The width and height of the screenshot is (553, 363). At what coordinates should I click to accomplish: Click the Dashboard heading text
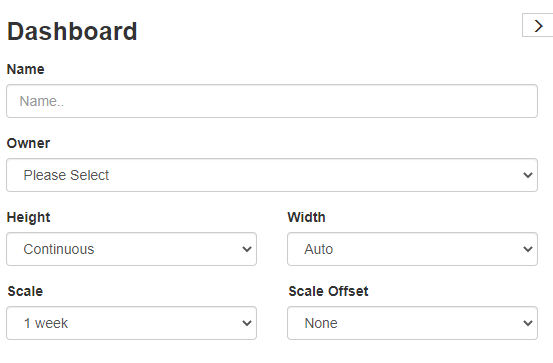[72, 31]
